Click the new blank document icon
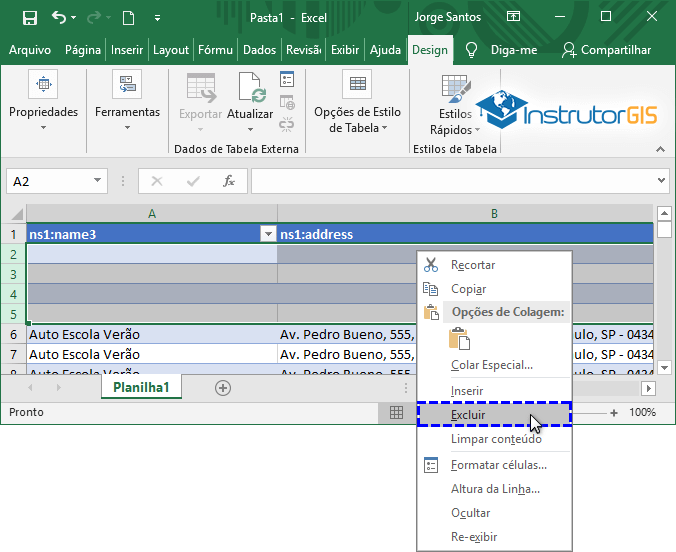The height and width of the screenshot is (552, 676). click(x=128, y=18)
